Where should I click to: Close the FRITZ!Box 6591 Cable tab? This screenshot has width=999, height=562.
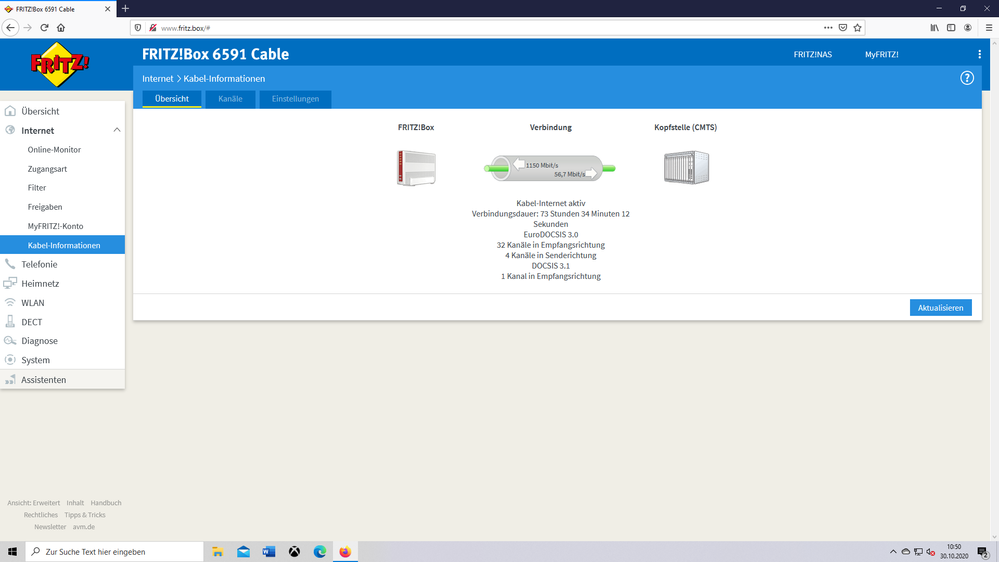tap(107, 9)
